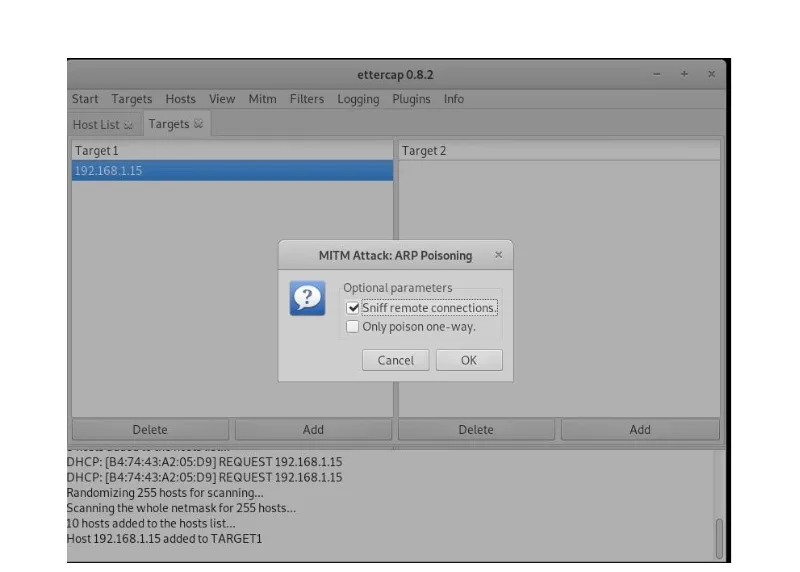Delete entry from Target 2 list
The image size is (800, 572).
[x=476, y=430]
